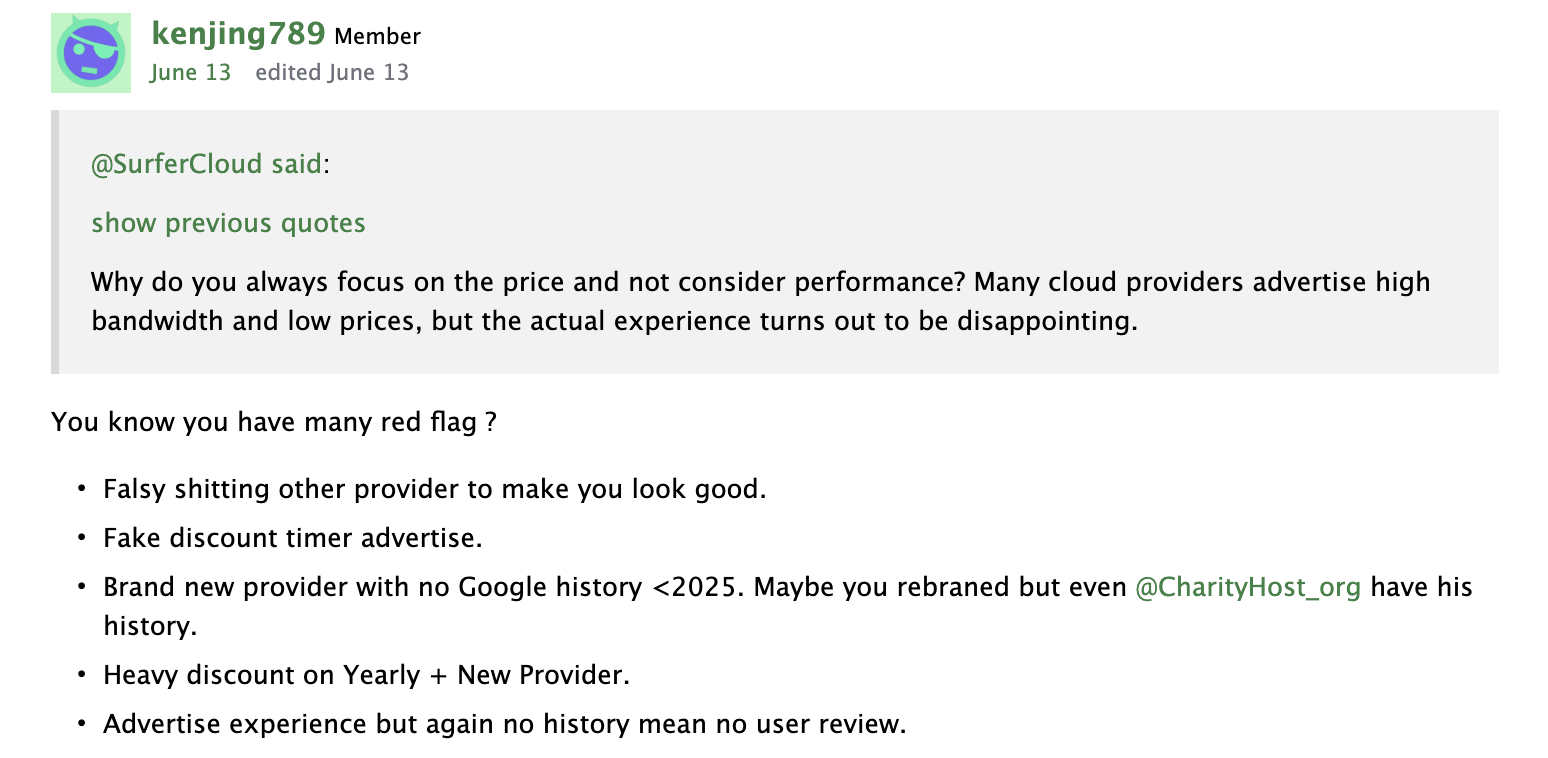Screen dimensions: 1548x758
Task: Click "You know you have many red flag ?"
Action: tap(274, 422)
